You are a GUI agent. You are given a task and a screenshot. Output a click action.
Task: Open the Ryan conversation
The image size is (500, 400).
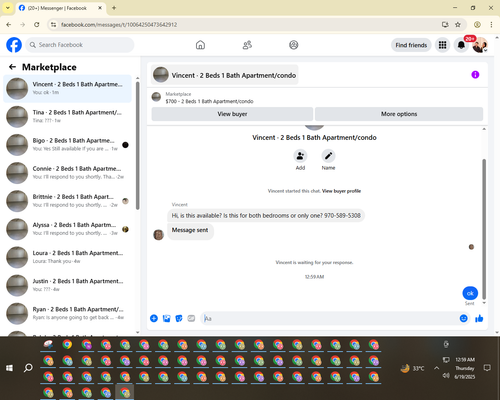click(67, 313)
